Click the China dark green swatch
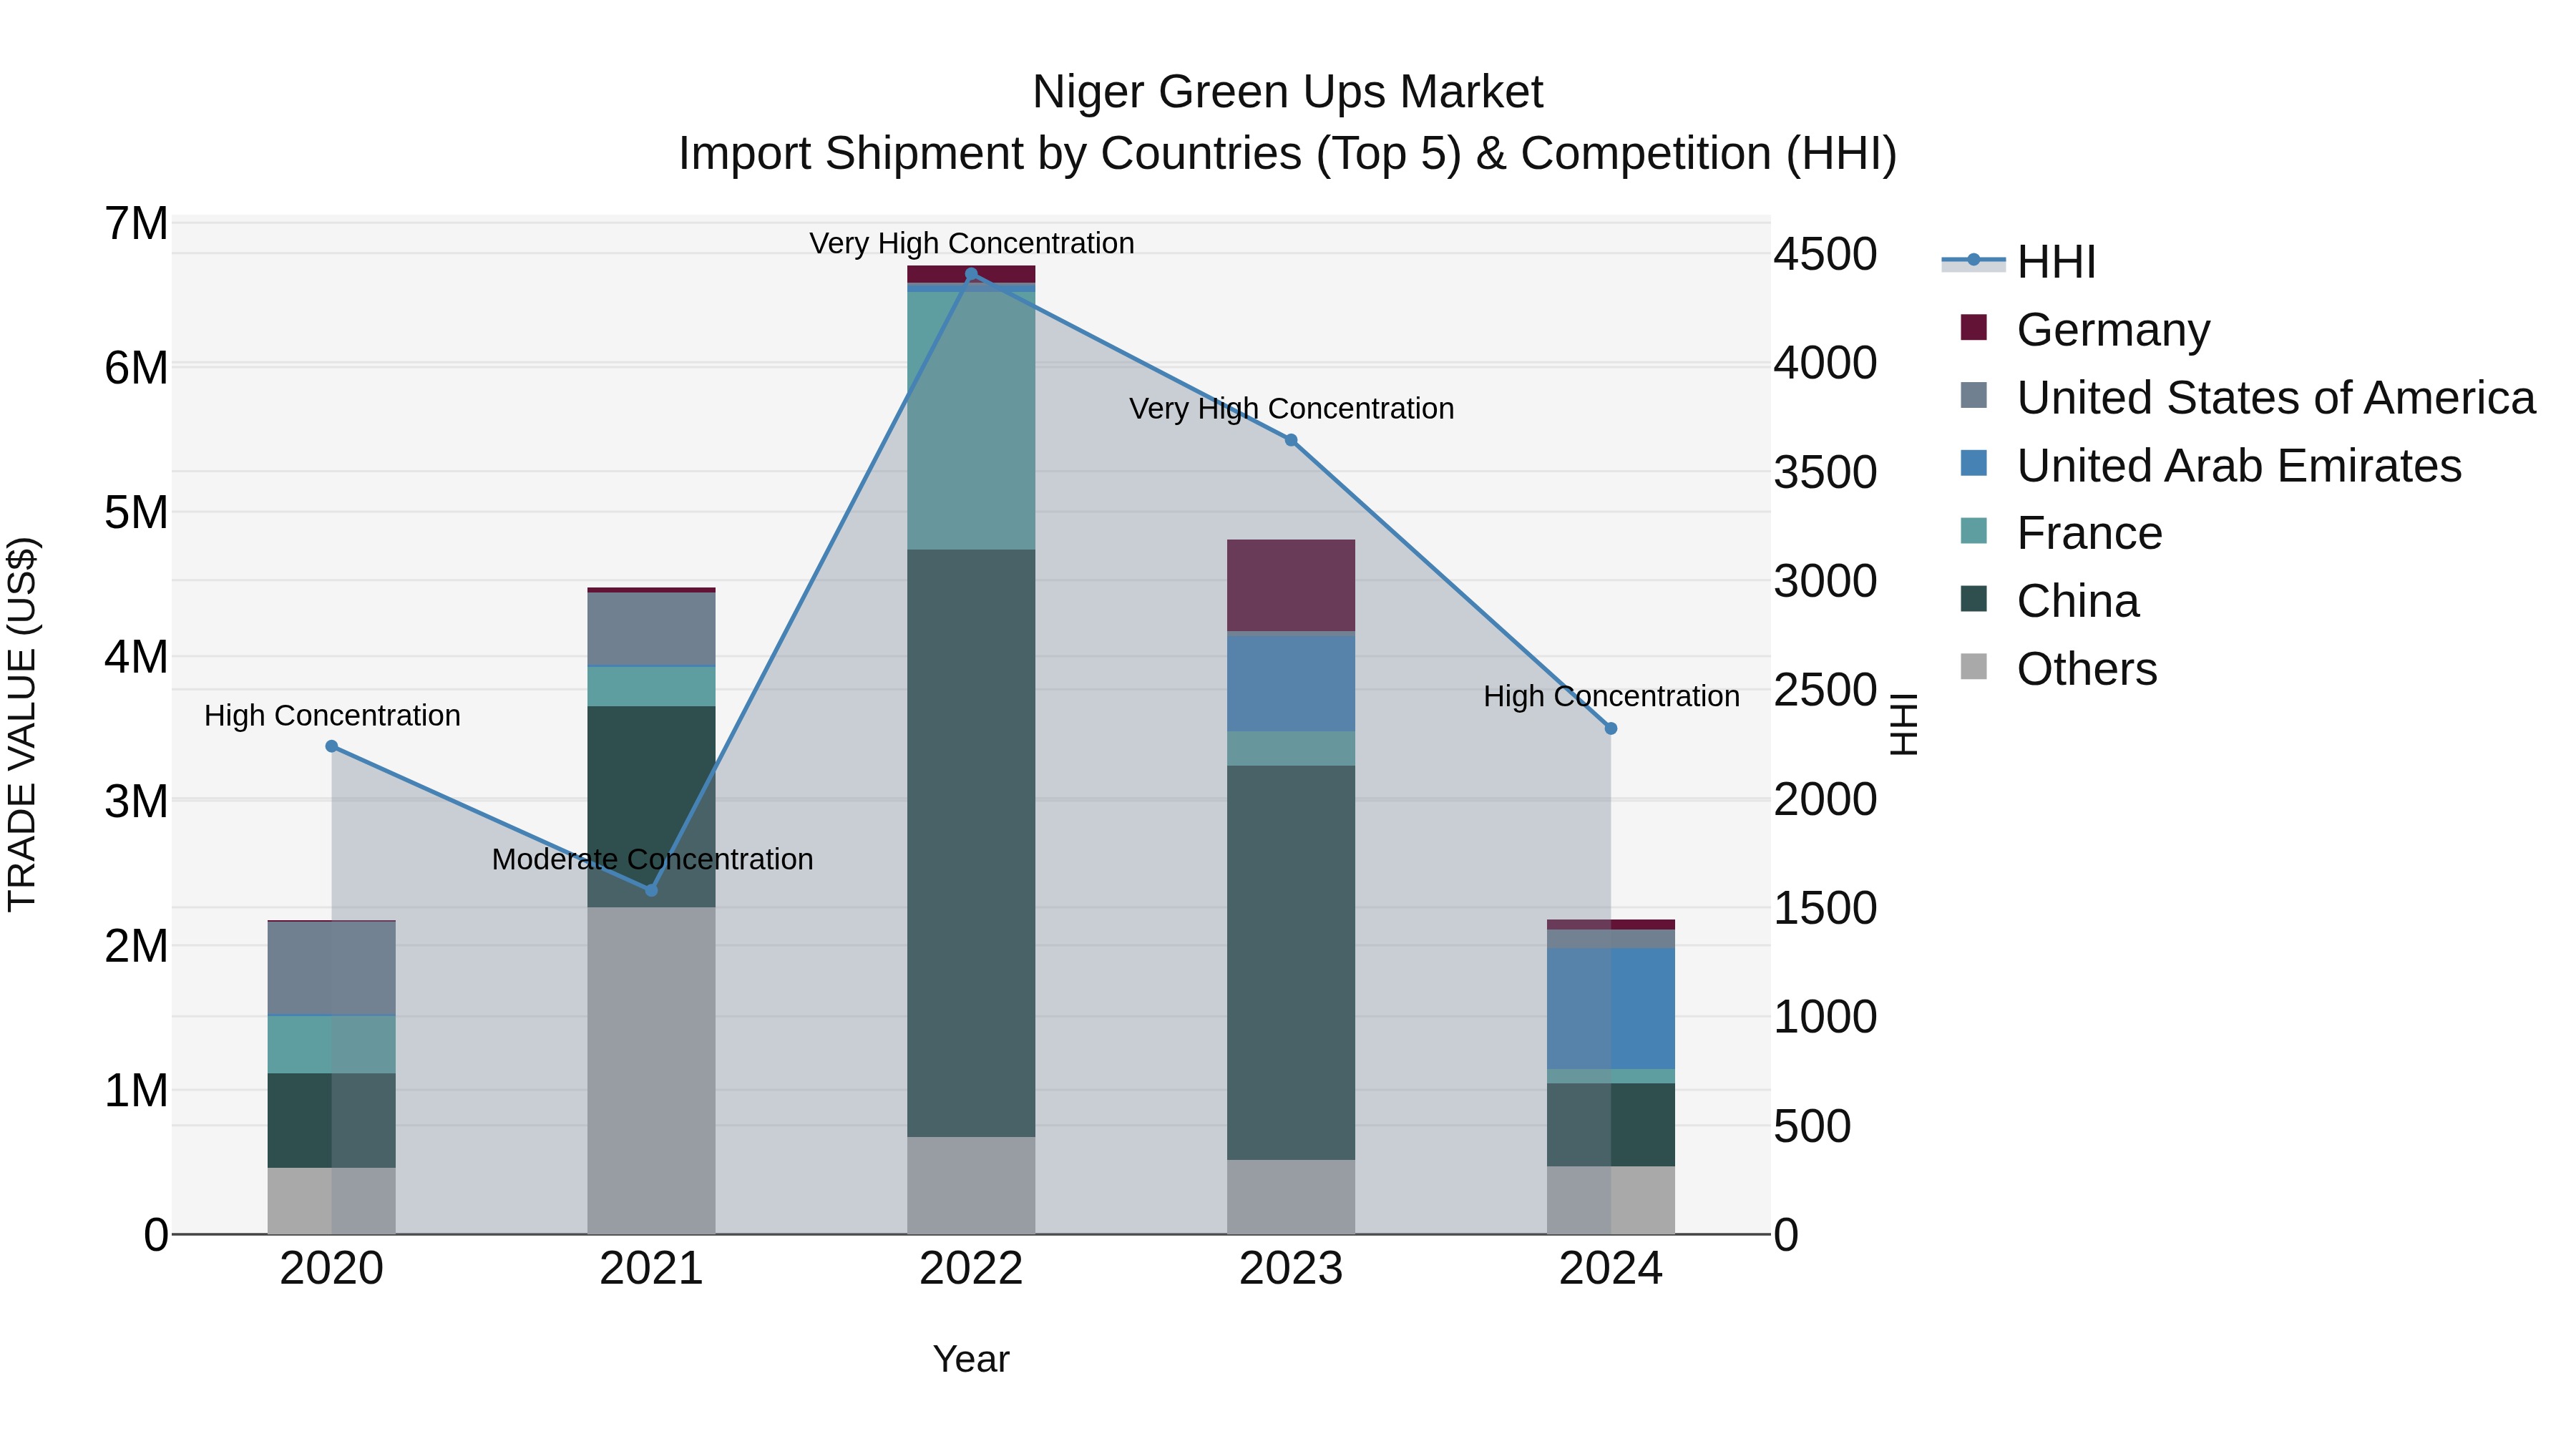 pyautogui.click(x=1974, y=598)
